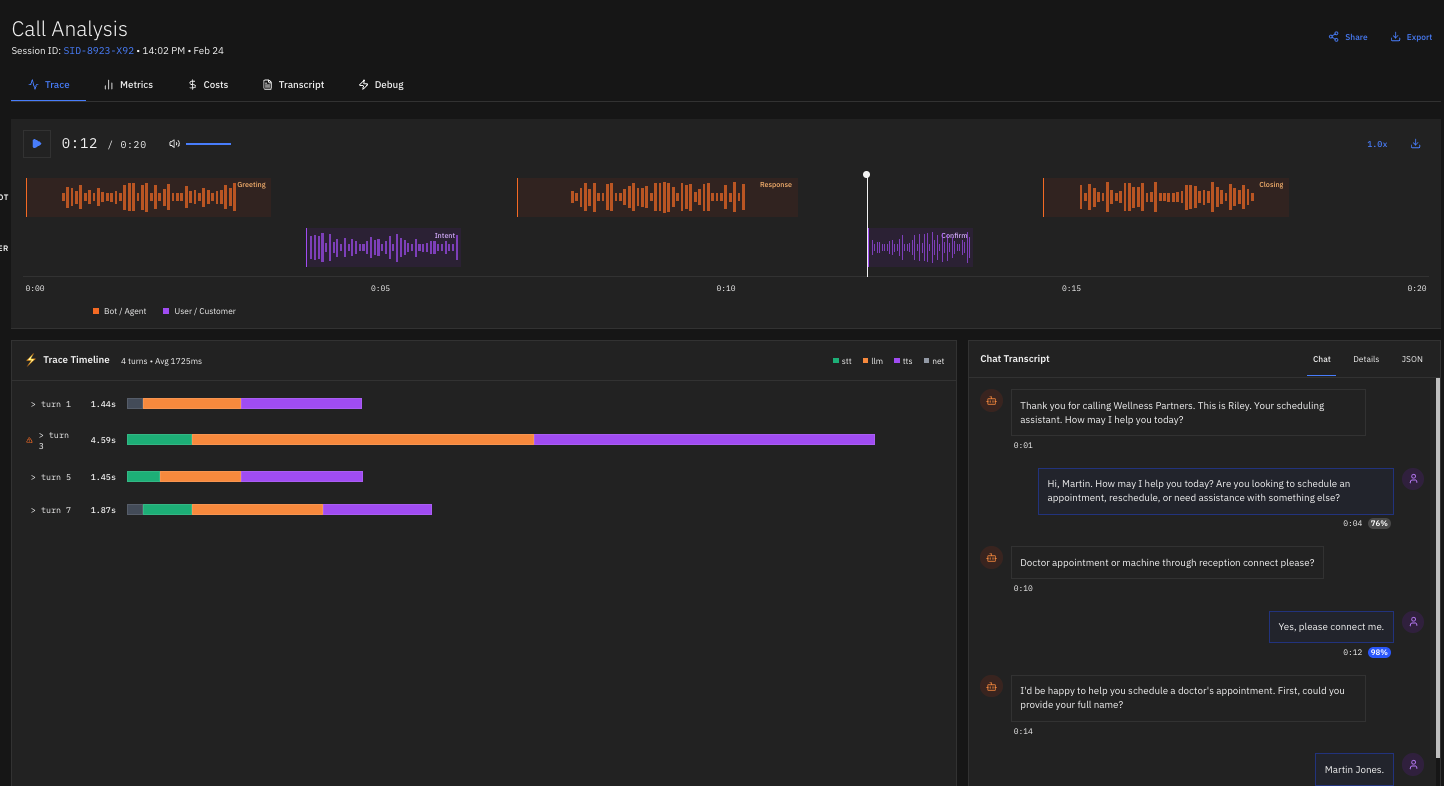This screenshot has width=1444, height=786.
Task: Download the audio recording icon
Action: (1415, 144)
